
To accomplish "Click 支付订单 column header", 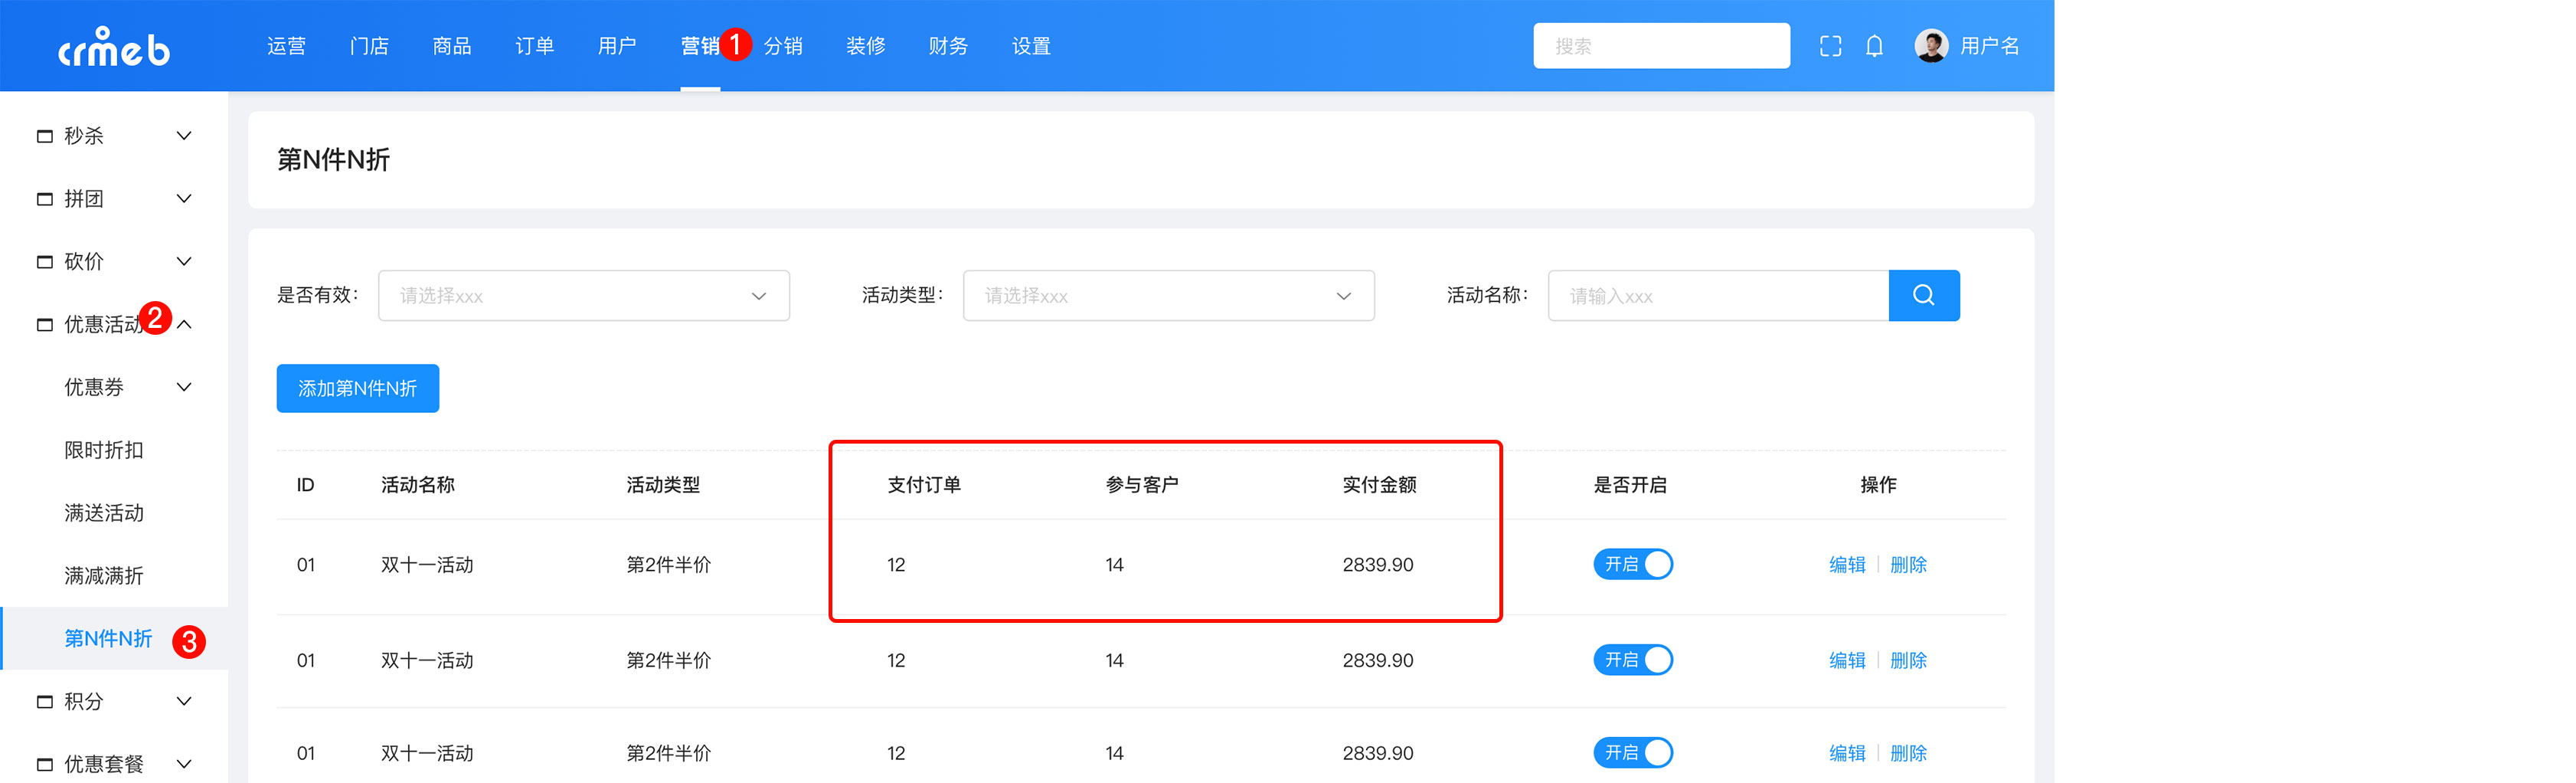I will pyautogui.click(x=924, y=485).
